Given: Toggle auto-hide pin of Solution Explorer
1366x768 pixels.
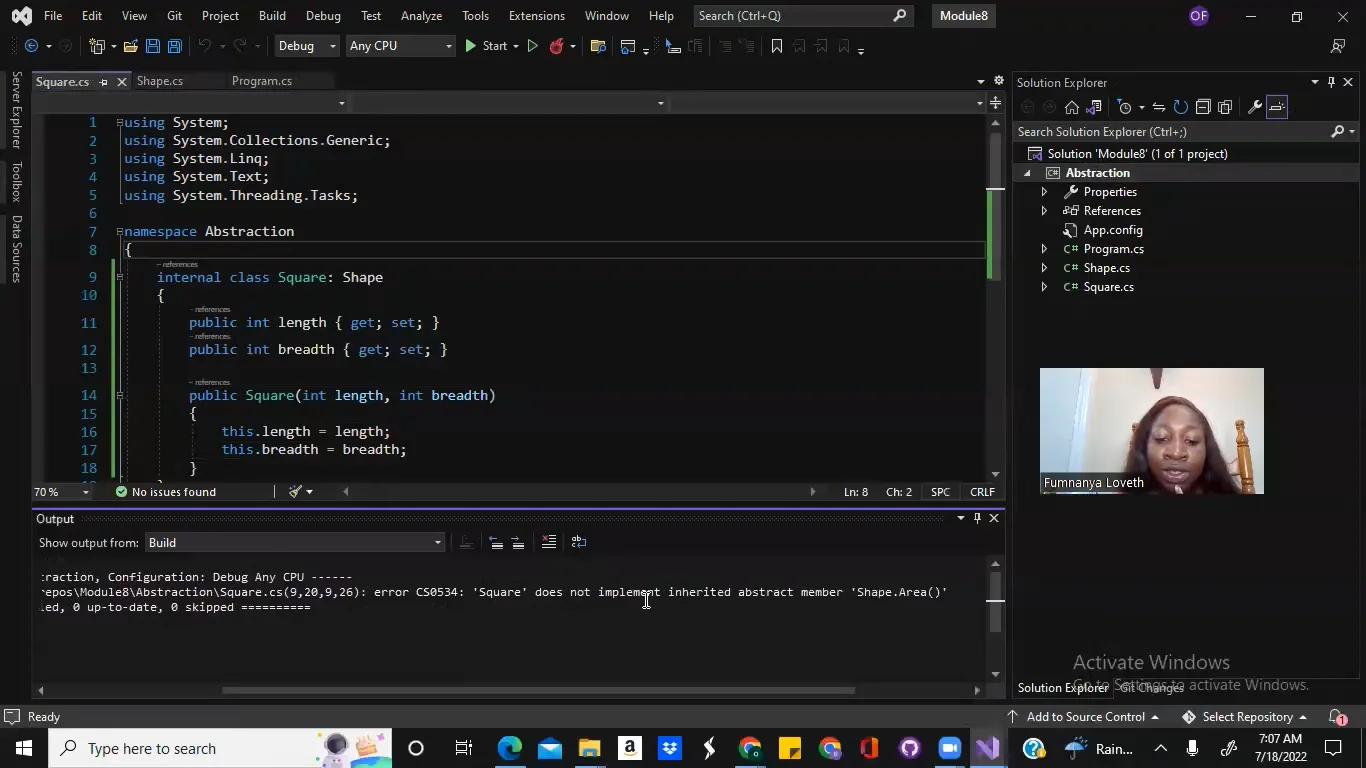Looking at the screenshot, I should tap(1331, 82).
